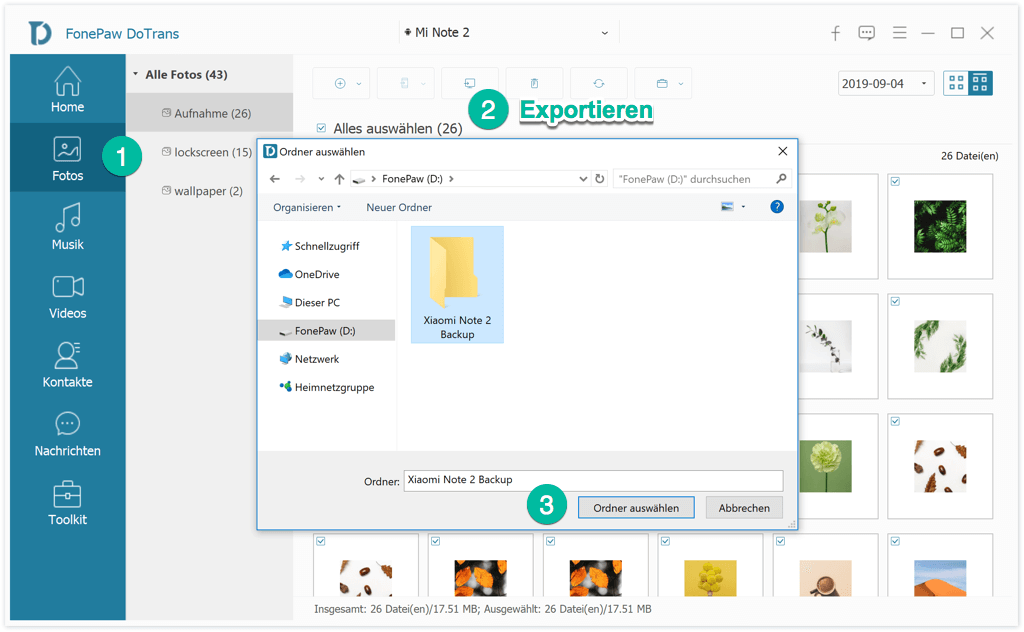The image size is (1024, 632).
Task: Open the Videos section
Action: tap(67, 295)
